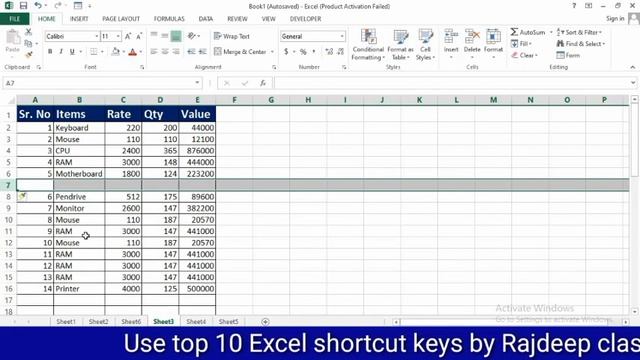Open the font size dropdown
This screenshot has height=360, width=640.
point(118,36)
